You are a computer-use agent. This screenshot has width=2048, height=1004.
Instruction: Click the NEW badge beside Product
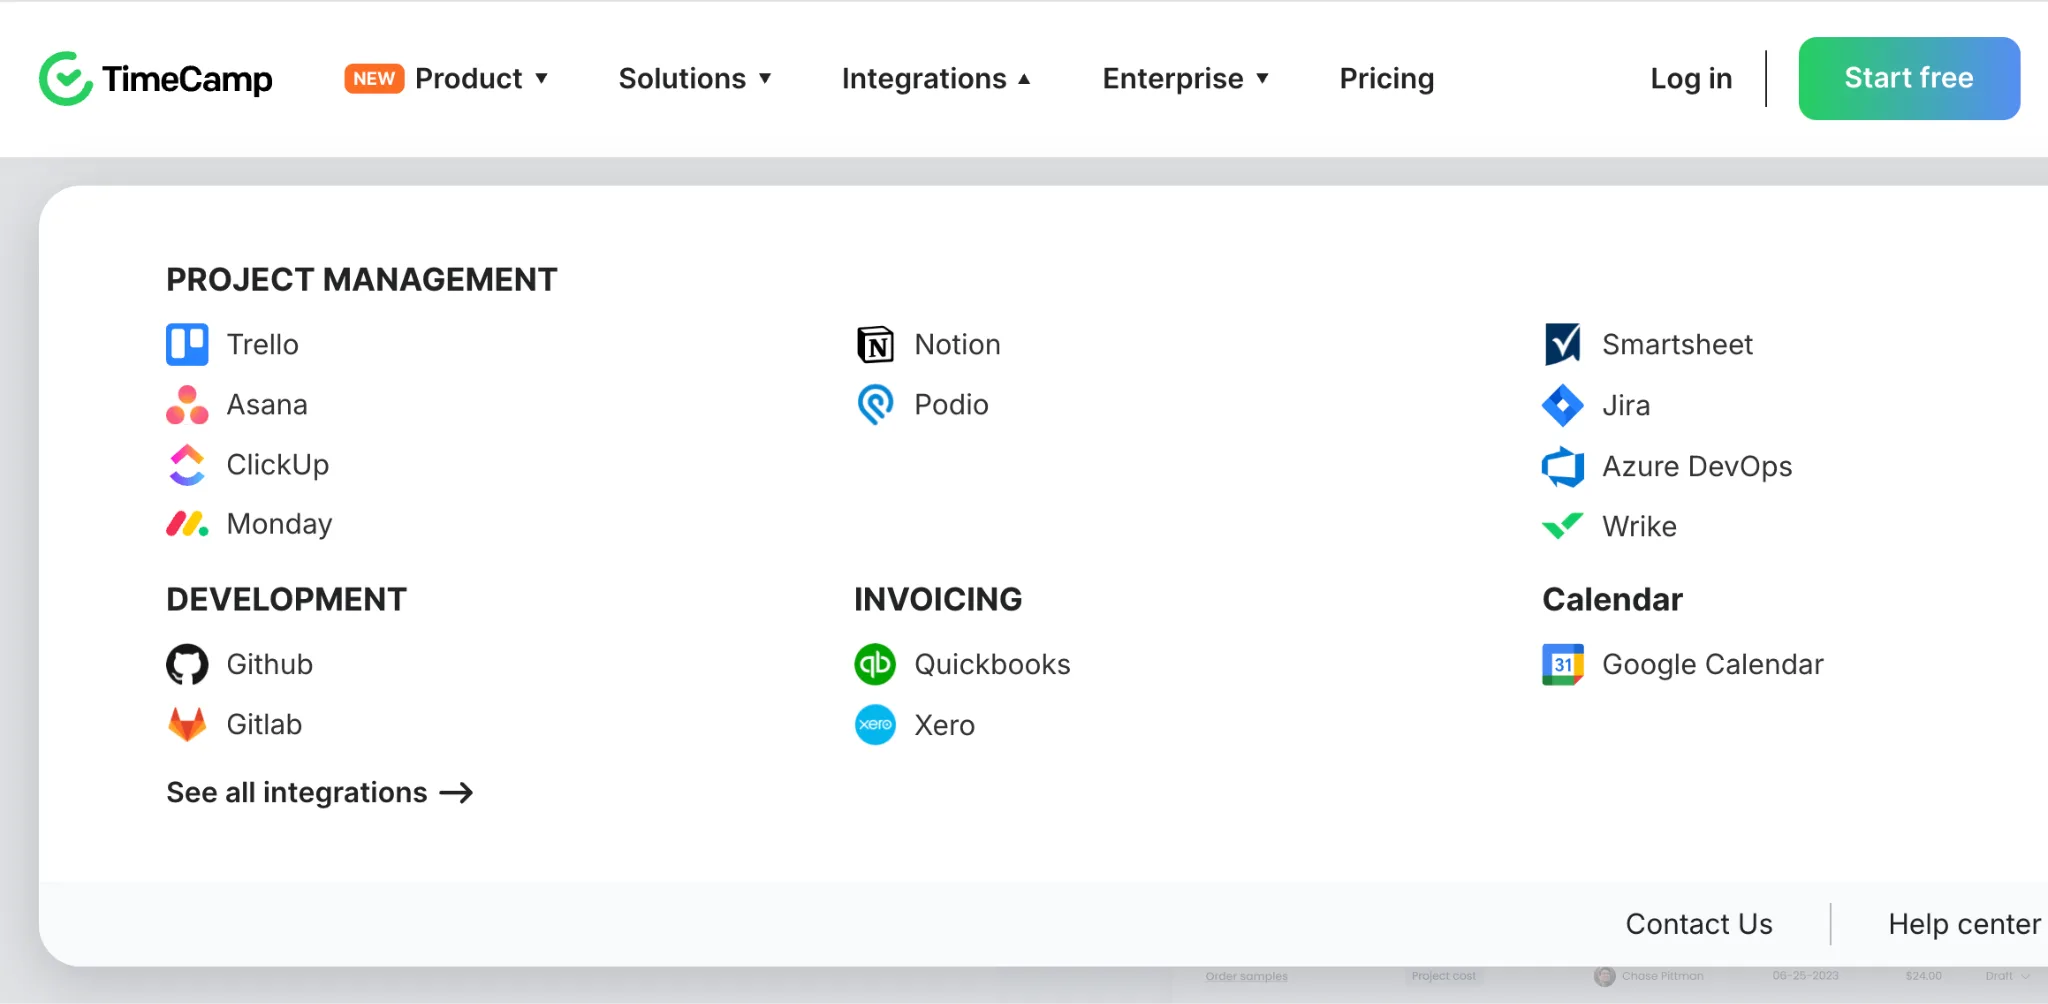tap(374, 79)
